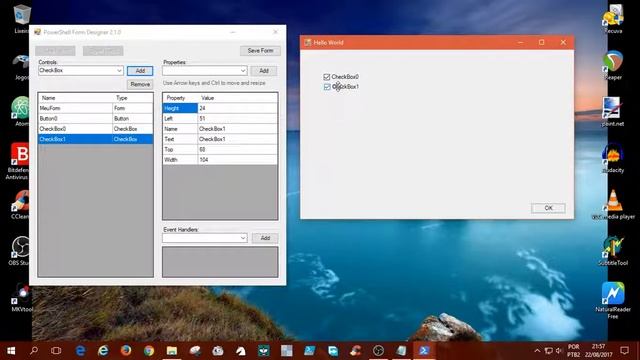Screen dimensions: 640x360
Task: Click the Type column header
Action: [x=132, y=98]
